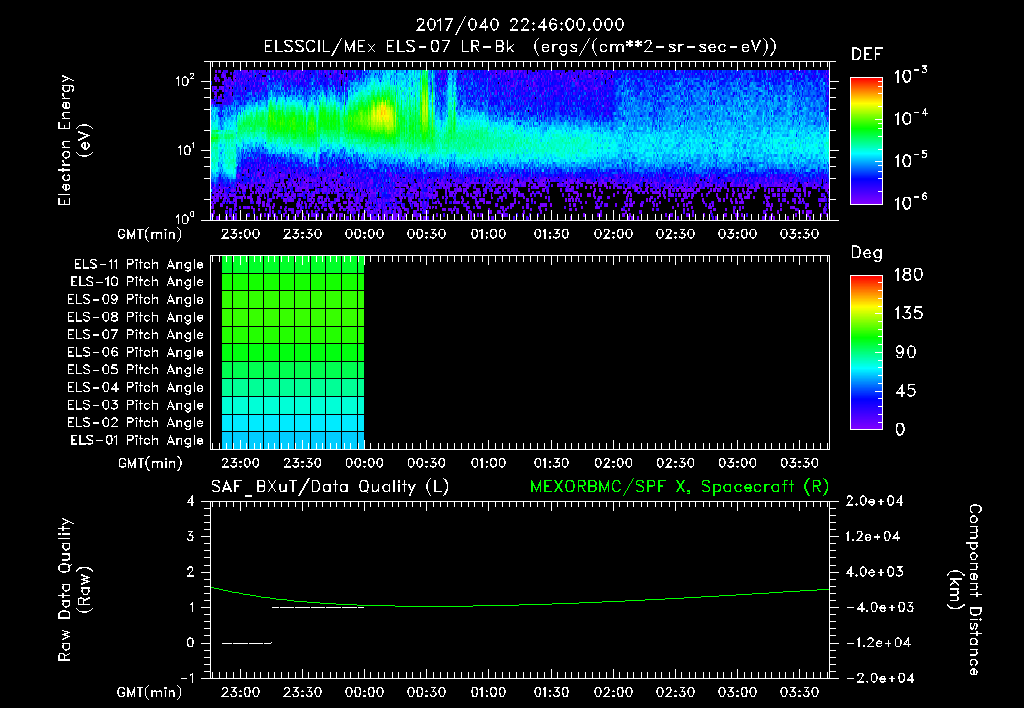Pick the ELS-05 Pitch Angle label

pyautogui.click(x=136, y=370)
